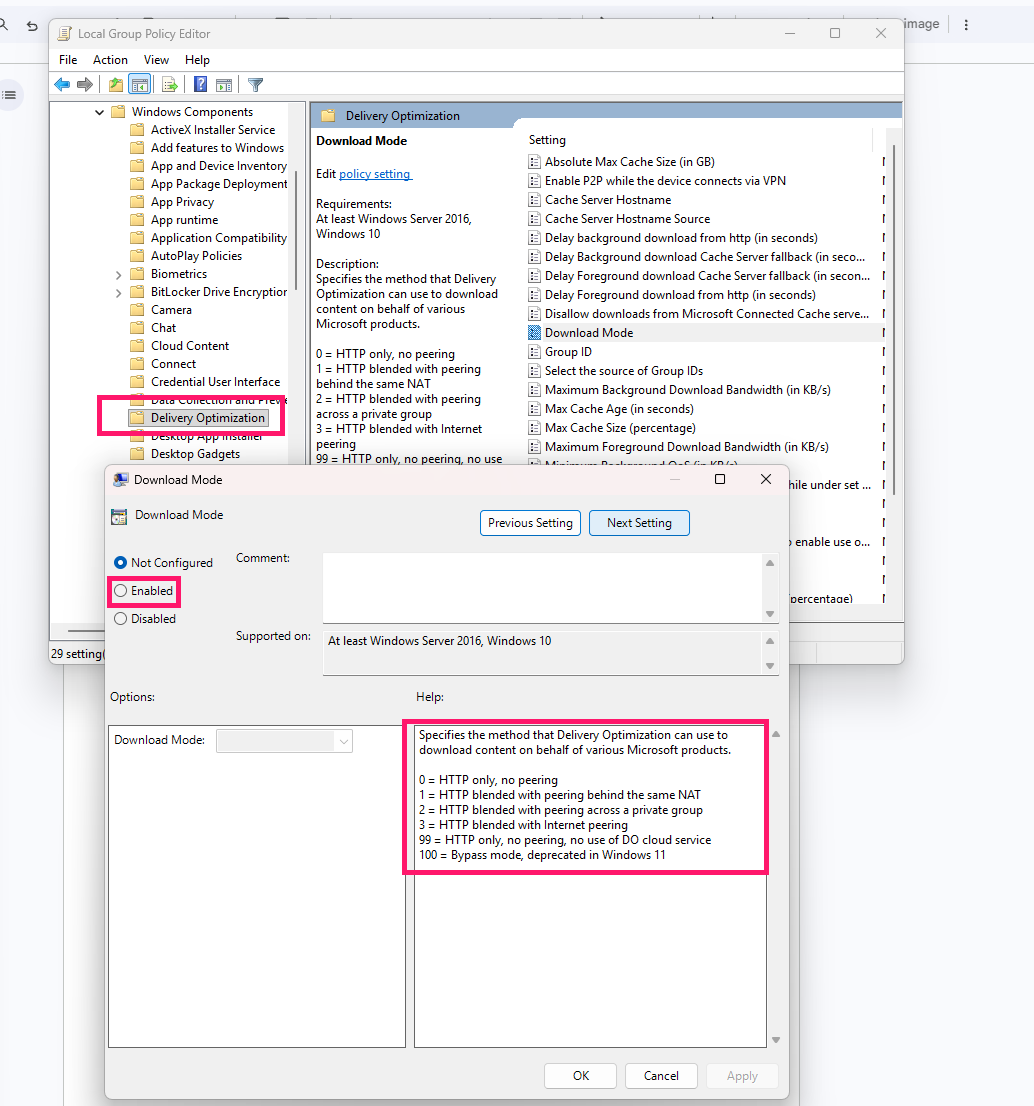Click the list icon in left sidebar

click(x=9, y=95)
